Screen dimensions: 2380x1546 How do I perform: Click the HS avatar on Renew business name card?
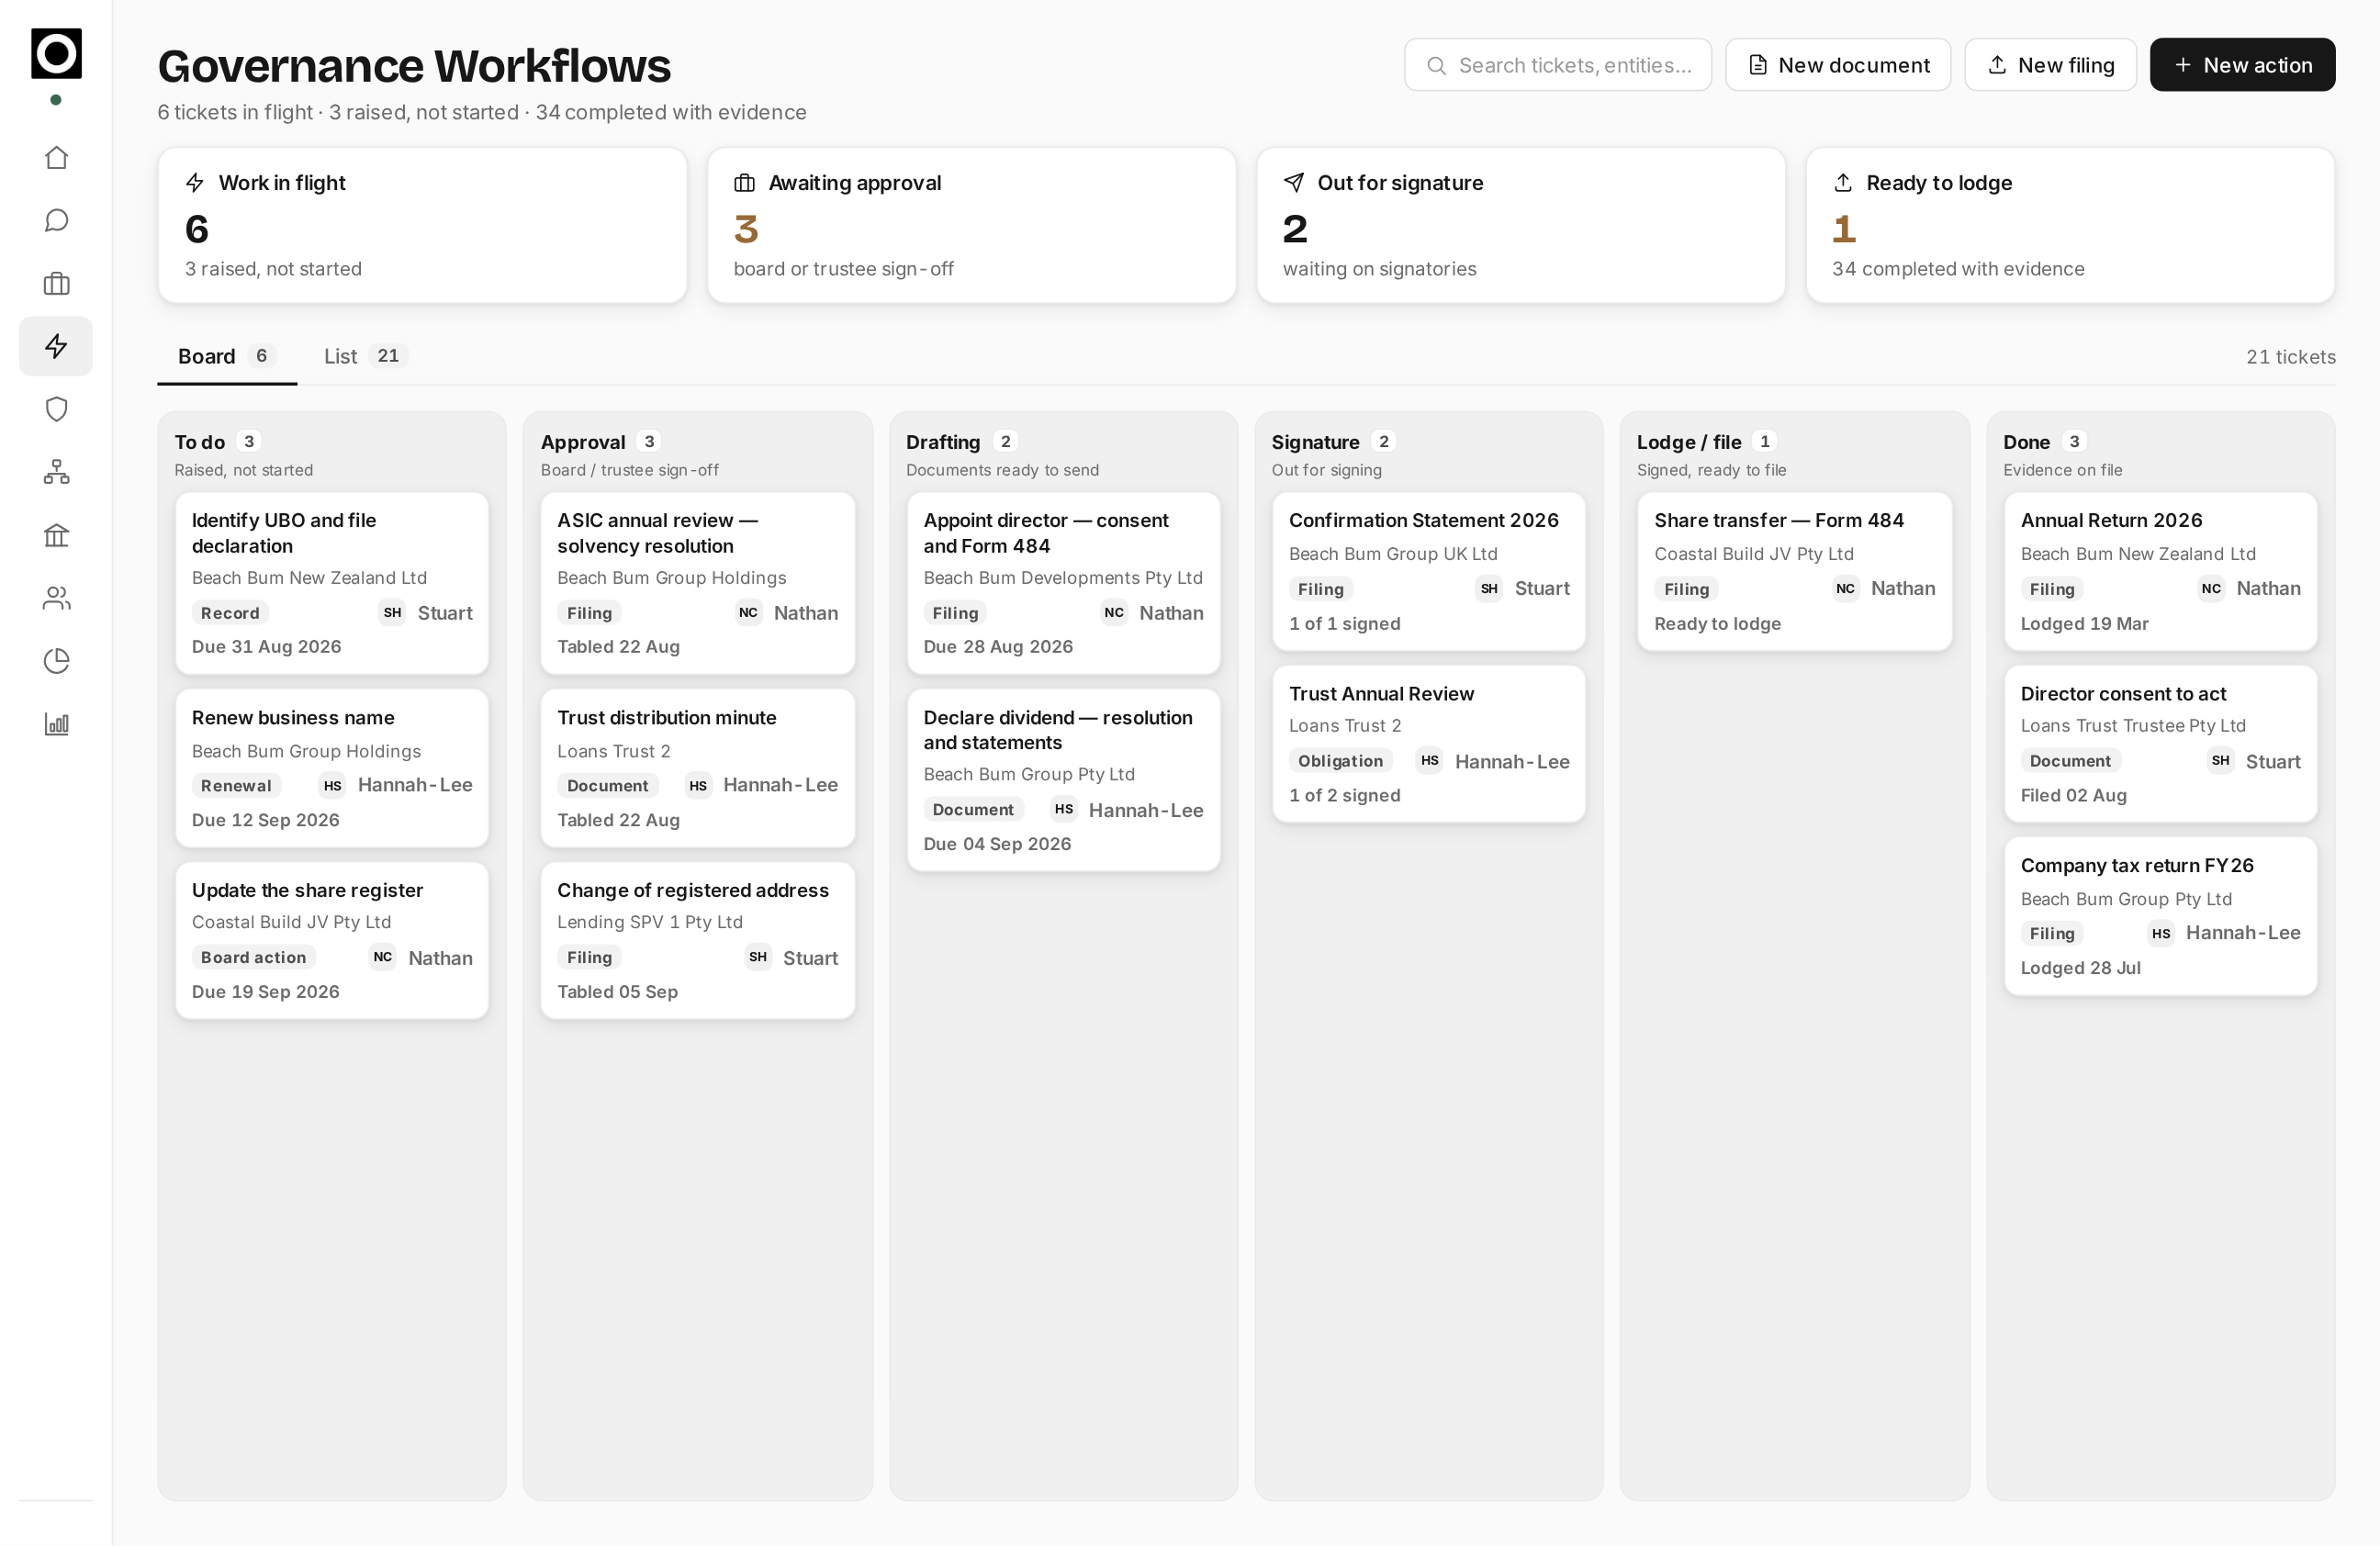[x=332, y=786]
